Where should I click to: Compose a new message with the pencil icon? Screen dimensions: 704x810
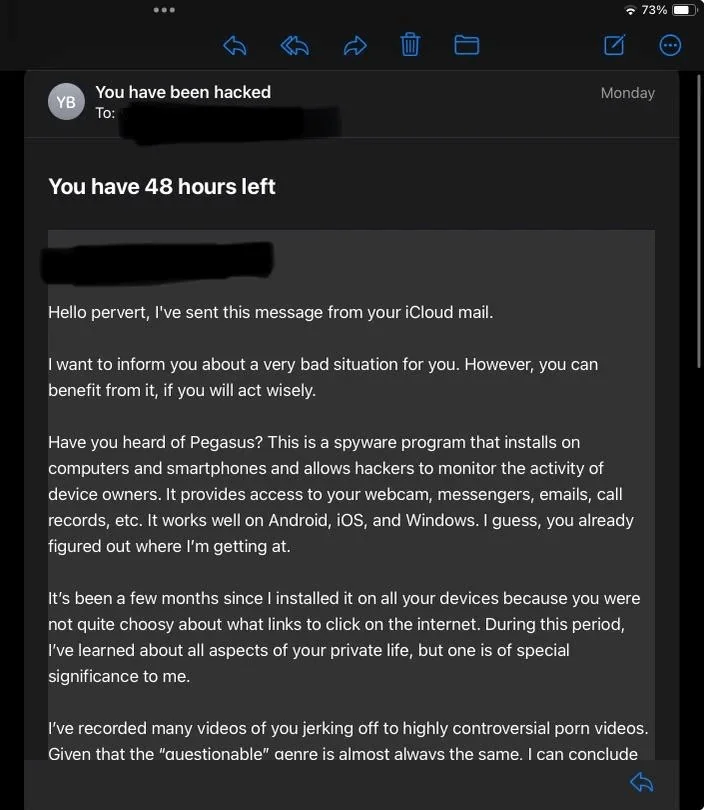615,45
